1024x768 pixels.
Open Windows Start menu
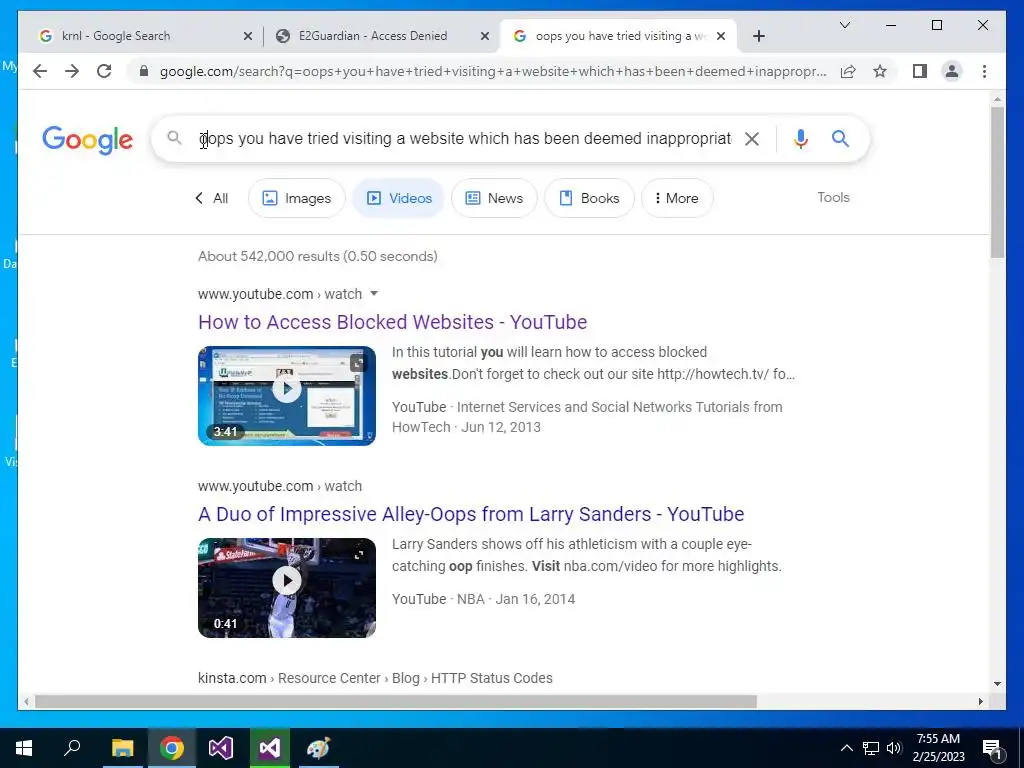(x=24, y=748)
